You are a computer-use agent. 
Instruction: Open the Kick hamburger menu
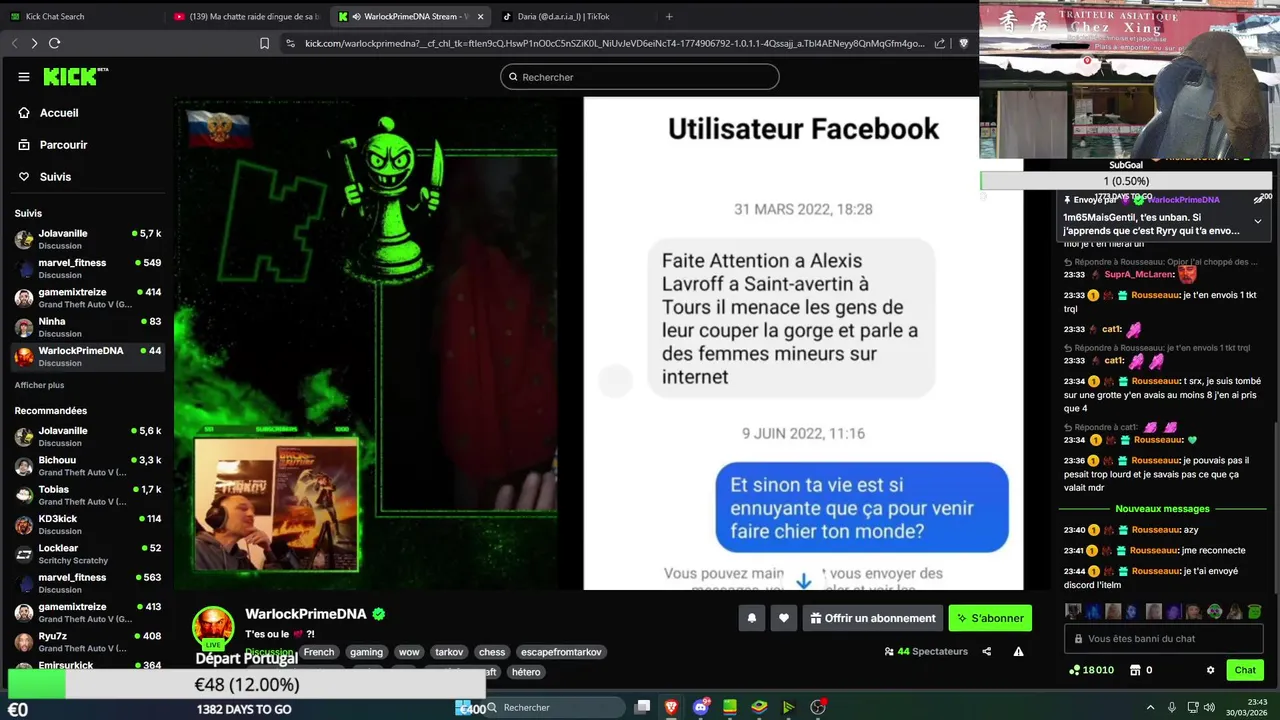pyautogui.click(x=24, y=77)
